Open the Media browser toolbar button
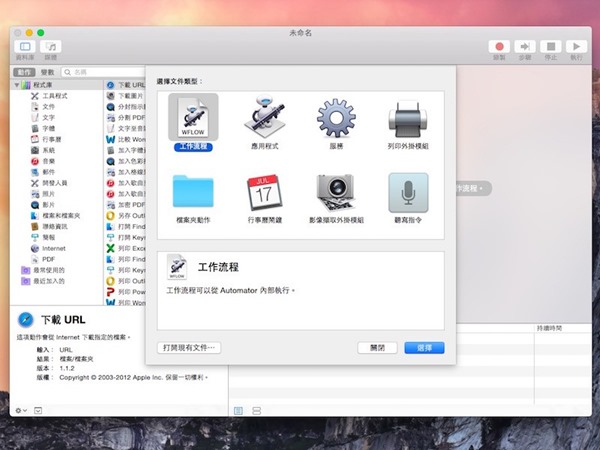The width and height of the screenshot is (600, 450). (51, 47)
